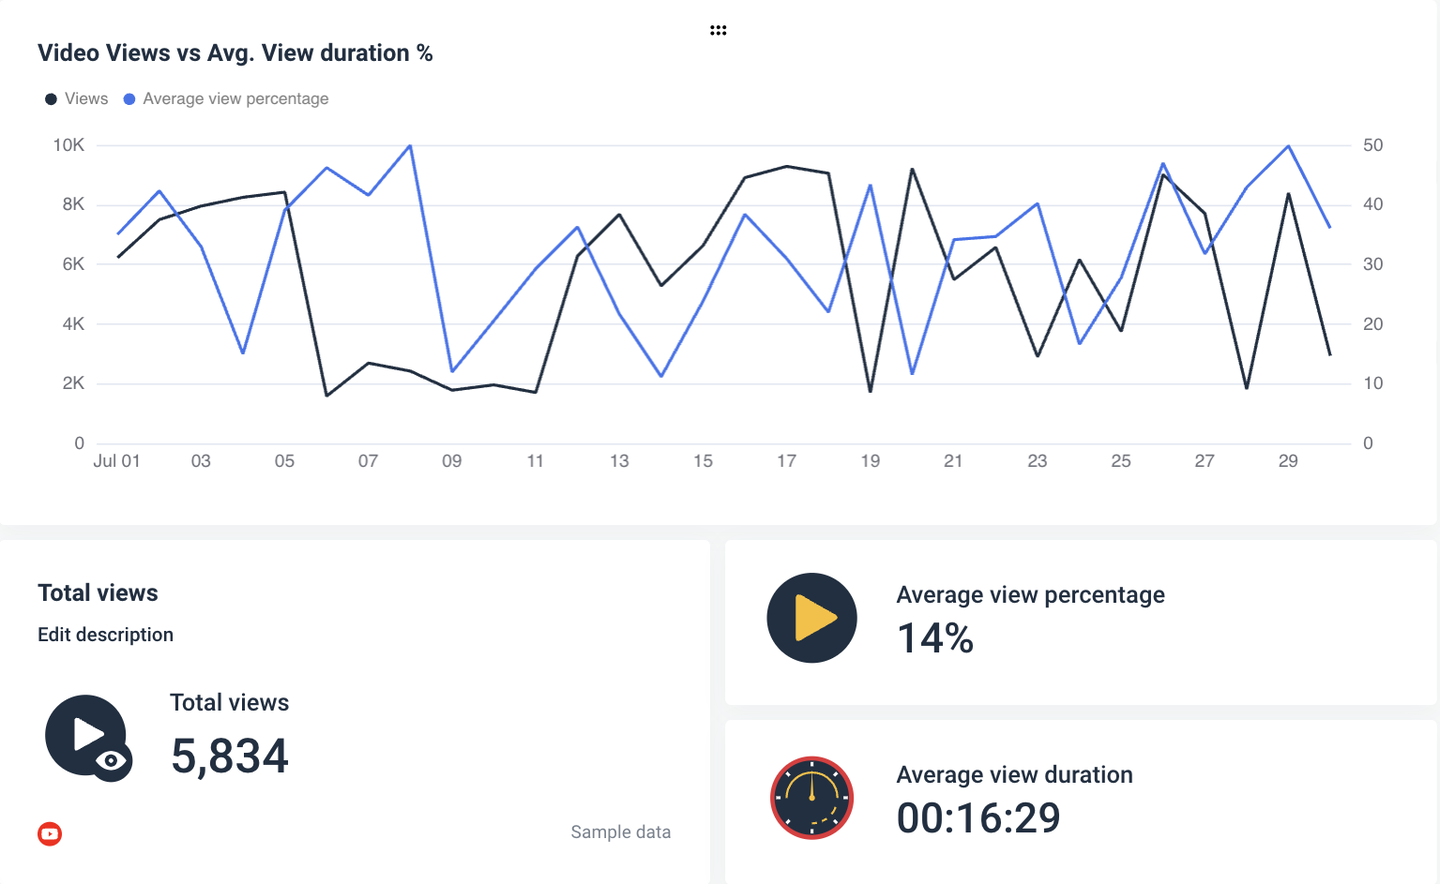
Task: Hide the Views series via its legend entry
Action: (x=76, y=98)
